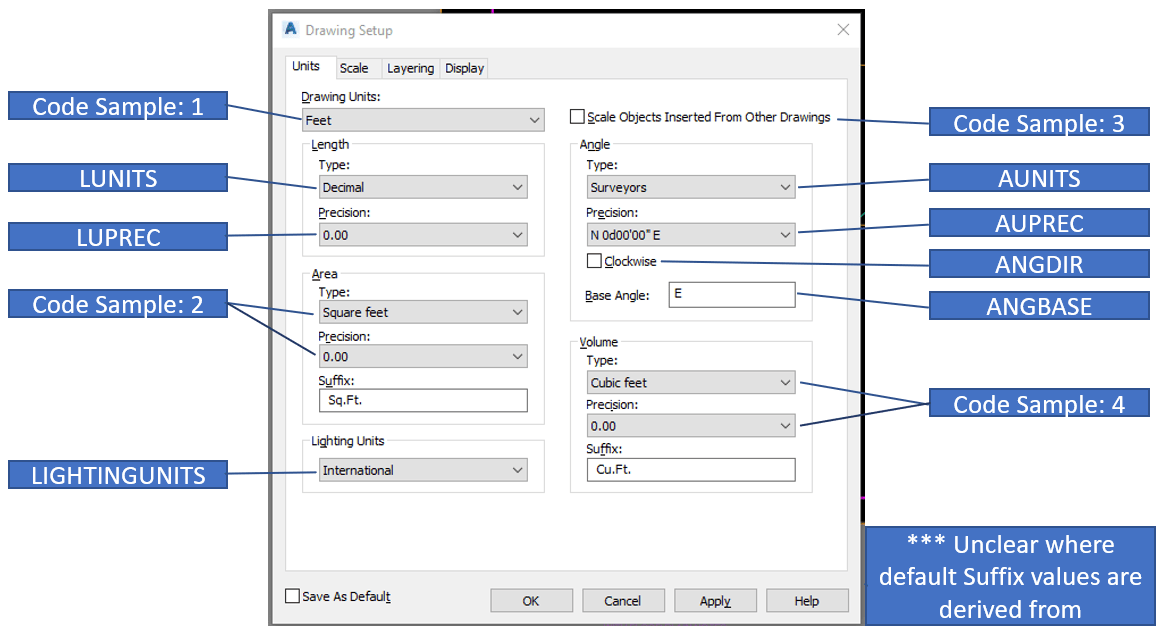Click the Cancel button
Viewport: 1166px width, 632px height.
pos(623,600)
